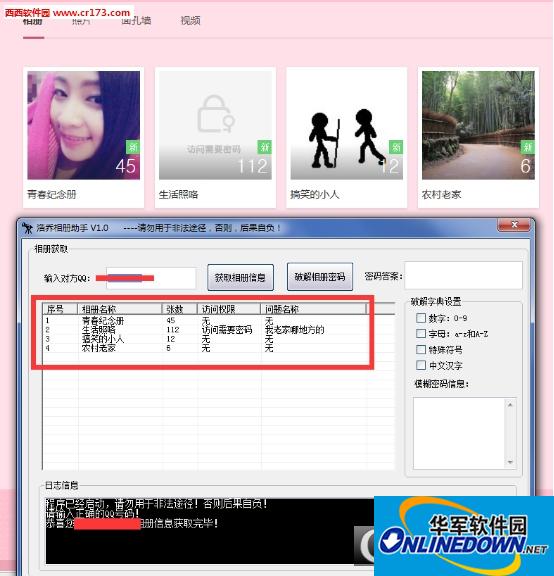Click the up arrow of the 模糊密码信息 scrollbar

(x=510, y=405)
